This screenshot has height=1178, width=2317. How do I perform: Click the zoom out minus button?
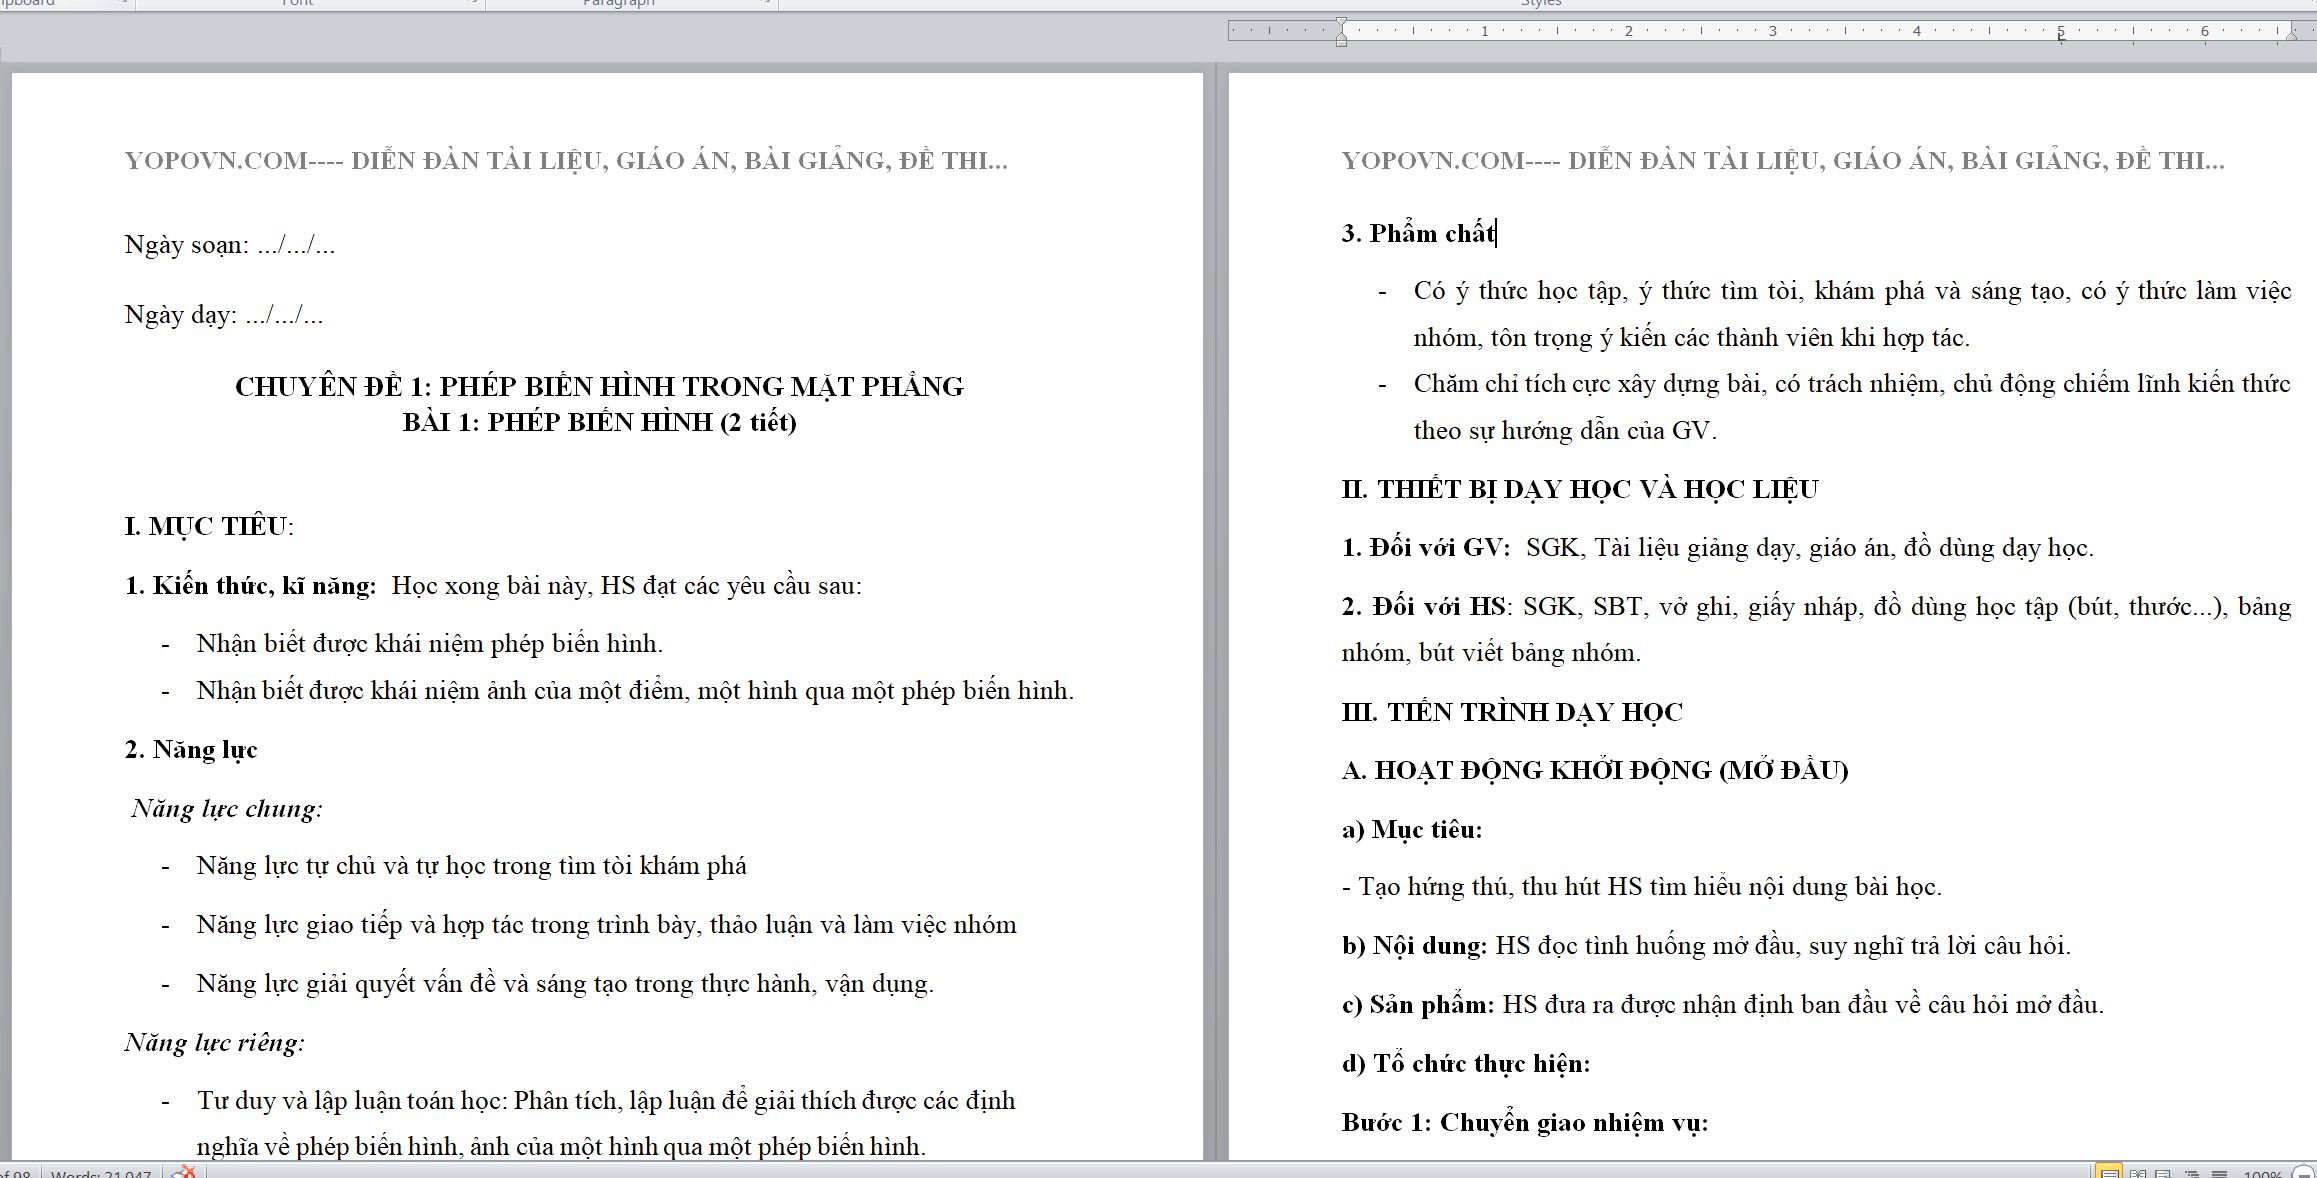2303,1173
